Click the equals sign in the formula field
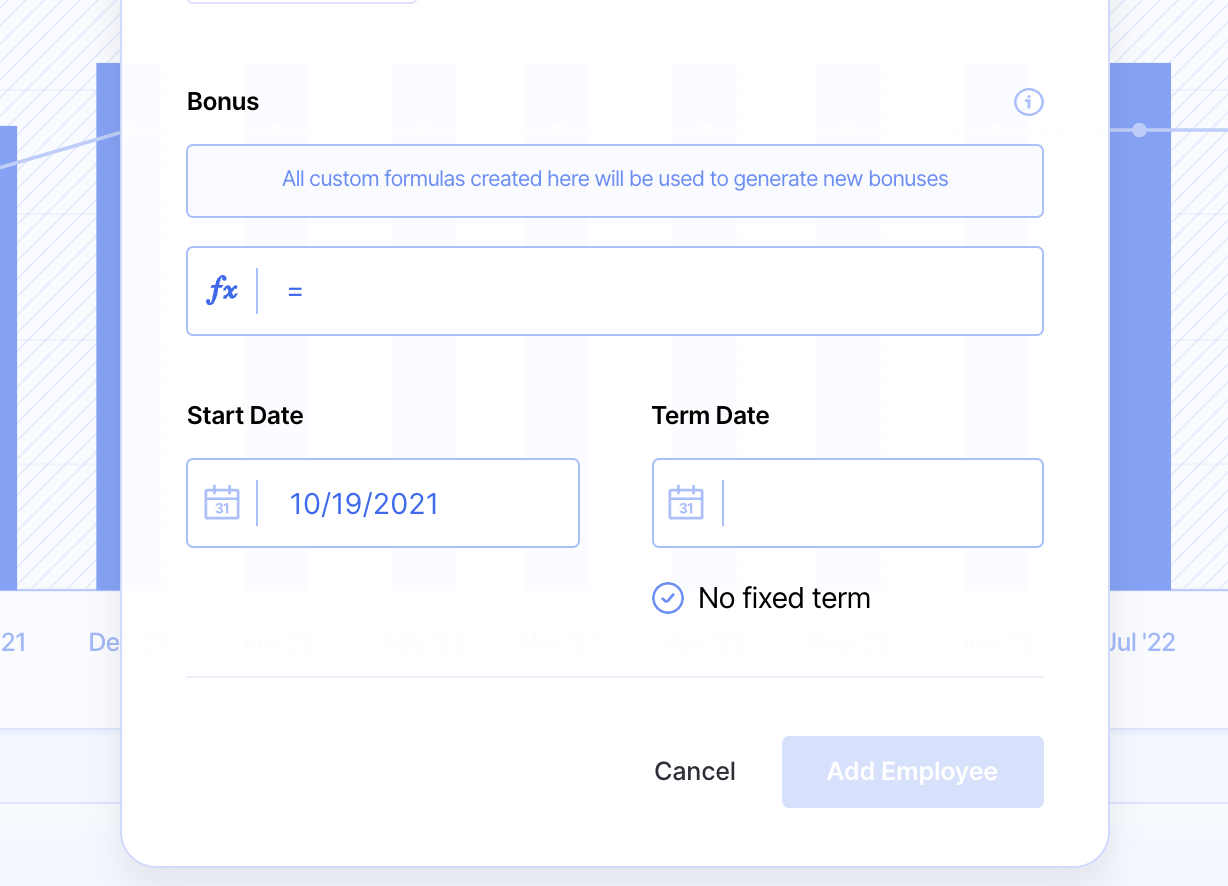Image resolution: width=1228 pixels, height=886 pixels. (x=295, y=292)
